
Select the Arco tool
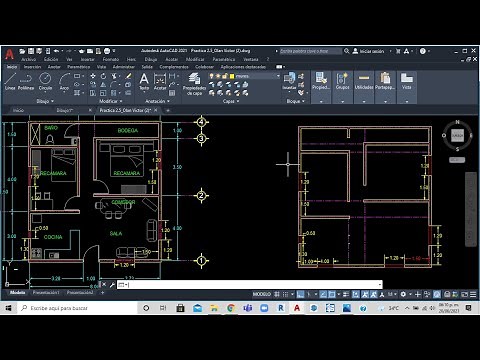click(x=64, y=81)
